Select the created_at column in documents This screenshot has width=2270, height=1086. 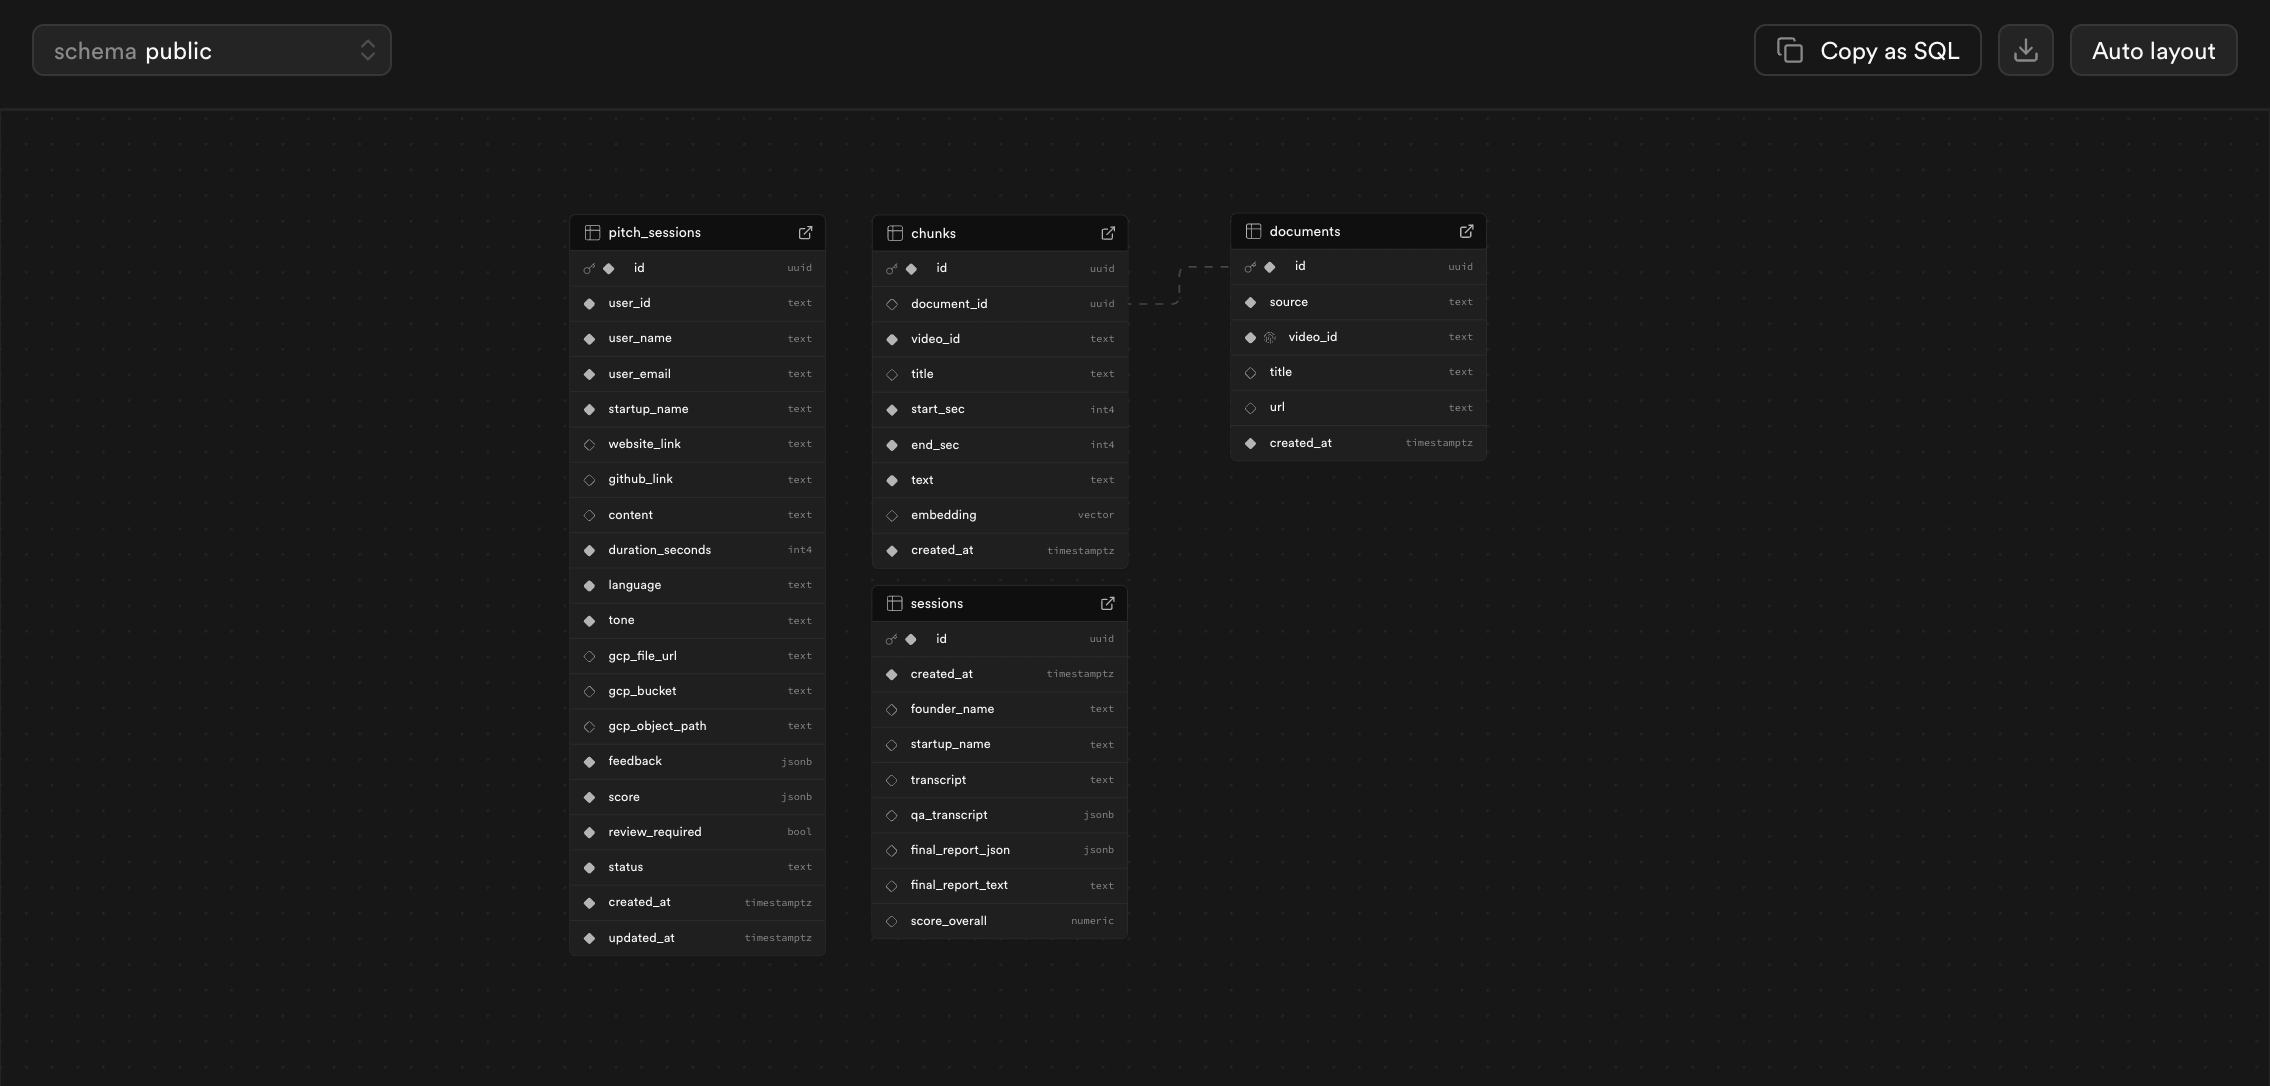(1300, 442)
